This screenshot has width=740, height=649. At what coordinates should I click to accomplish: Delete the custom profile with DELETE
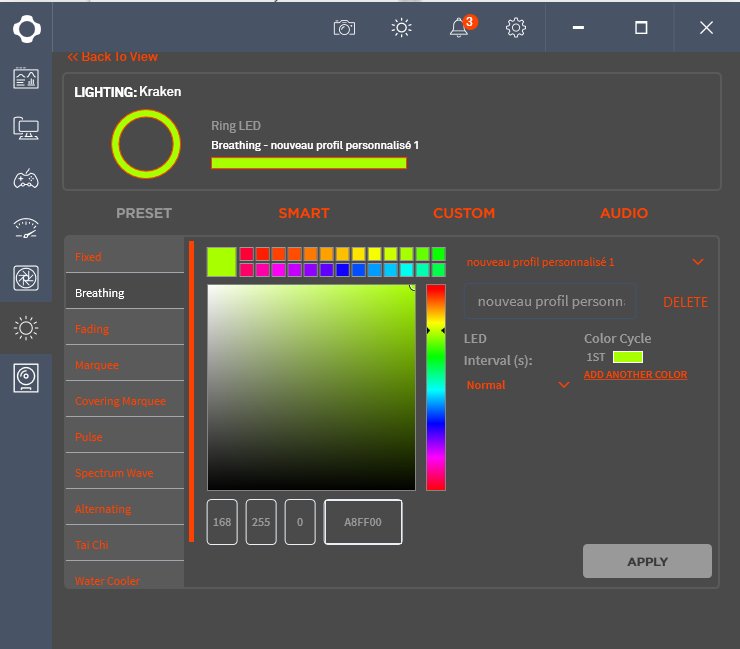pos(685,302)
